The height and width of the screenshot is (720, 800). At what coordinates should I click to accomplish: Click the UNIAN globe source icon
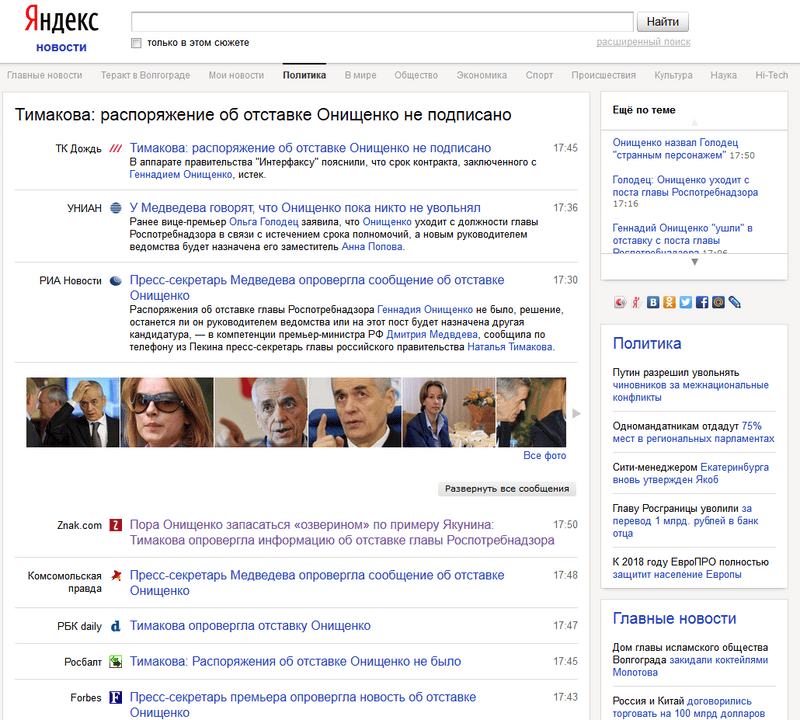coord(116,208)
